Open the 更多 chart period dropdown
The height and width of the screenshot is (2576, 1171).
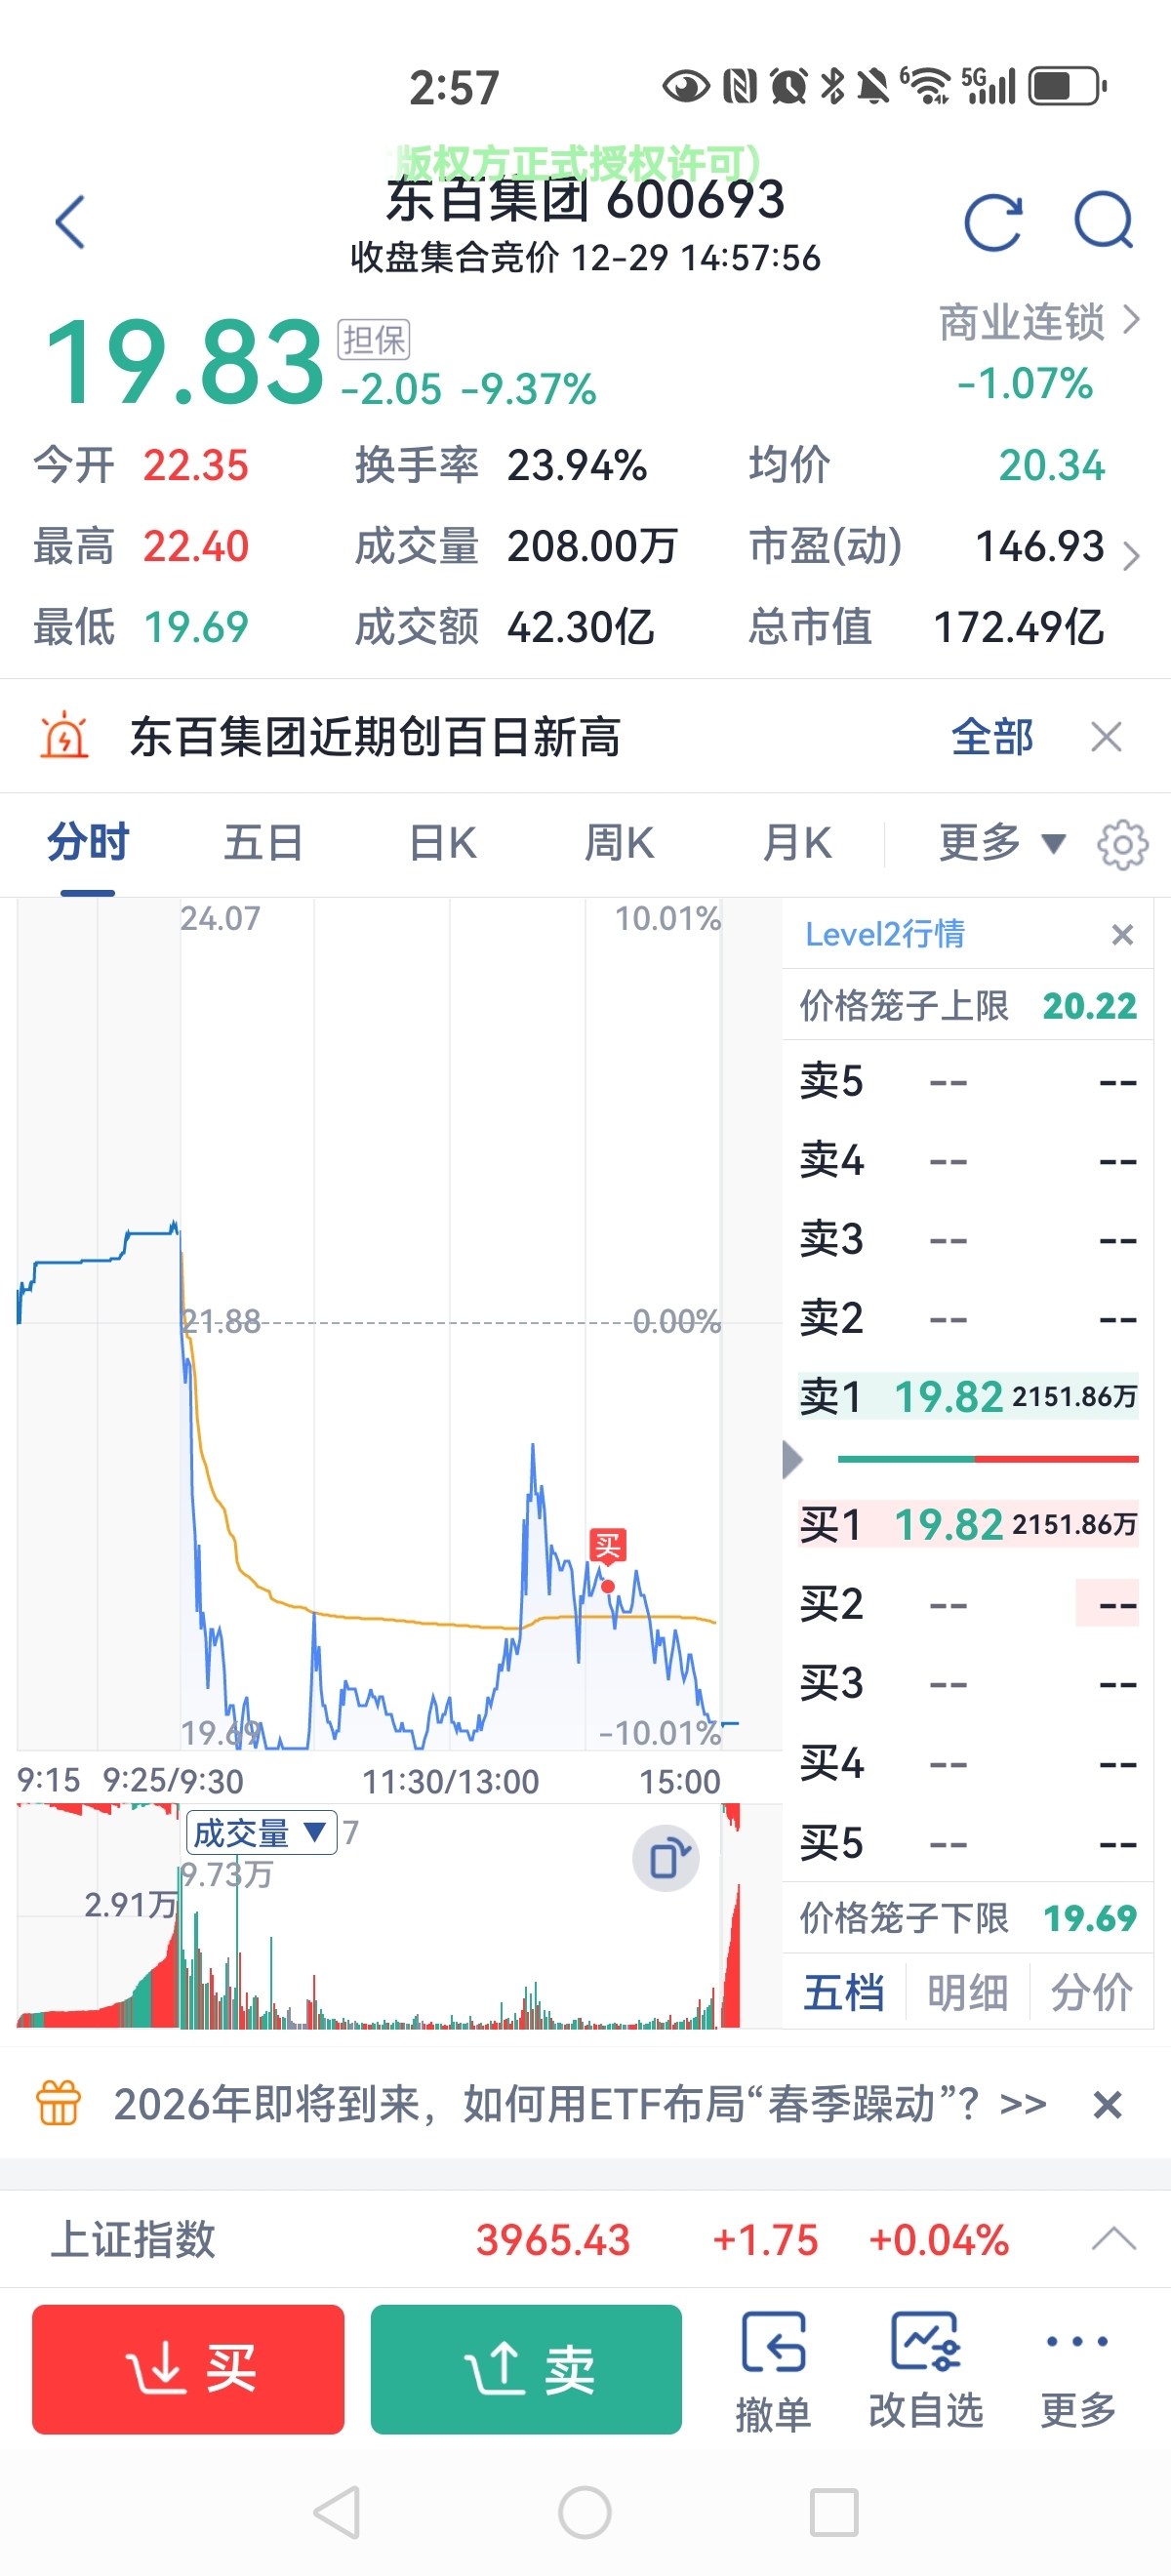click(x=1003, y=843)
